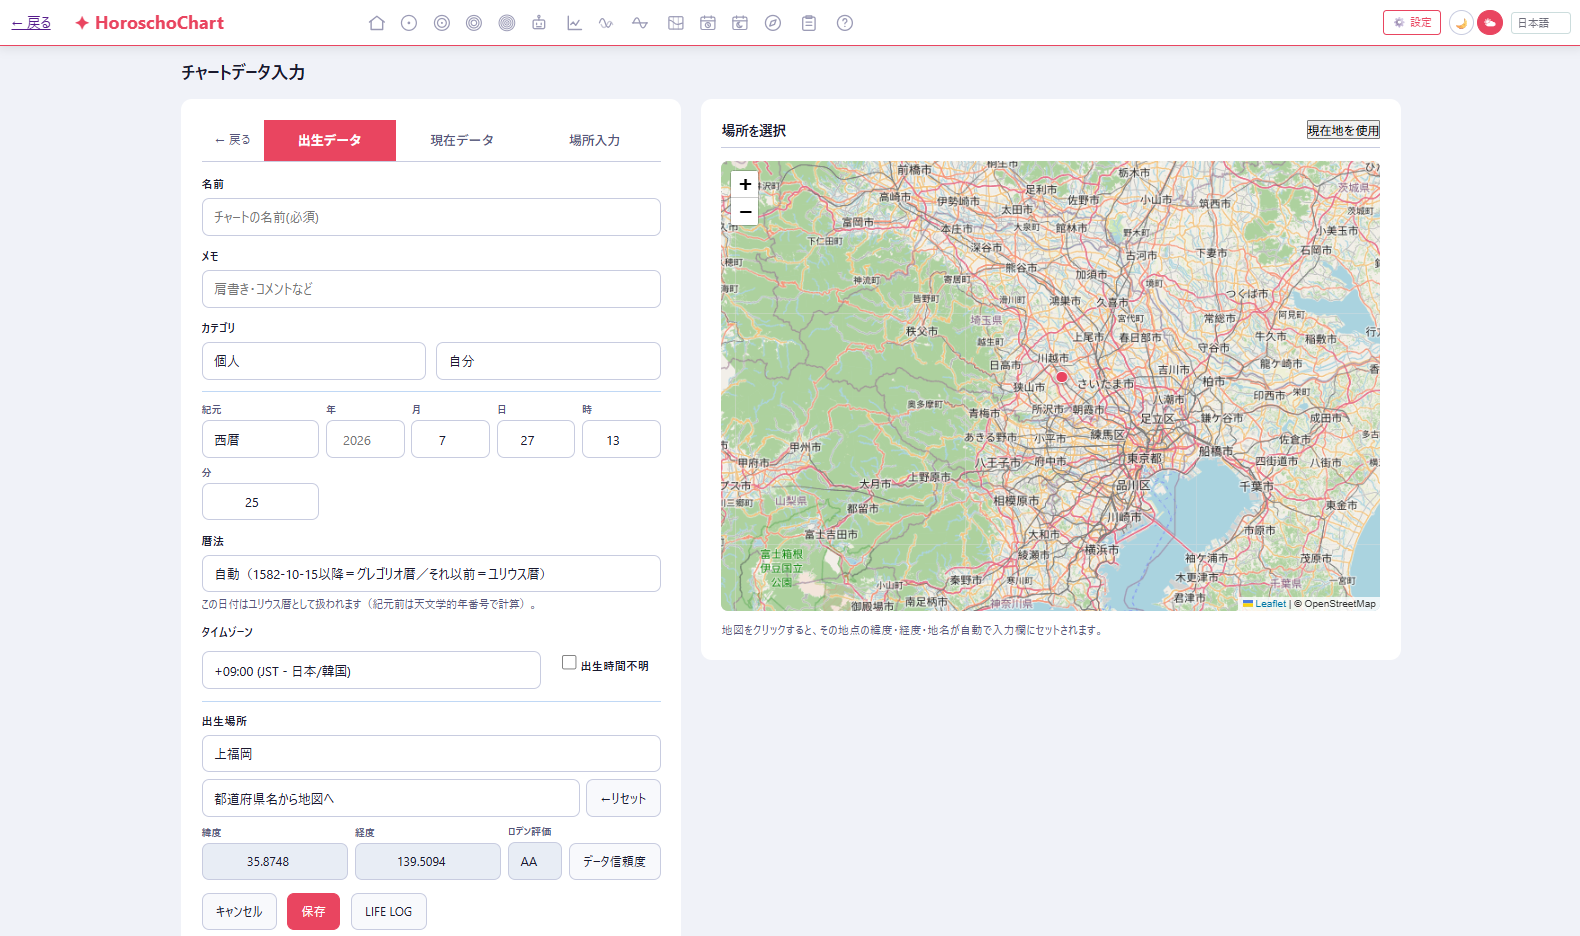
Task: Select the double-ring chart icon
Action: [x=442, y=23]
